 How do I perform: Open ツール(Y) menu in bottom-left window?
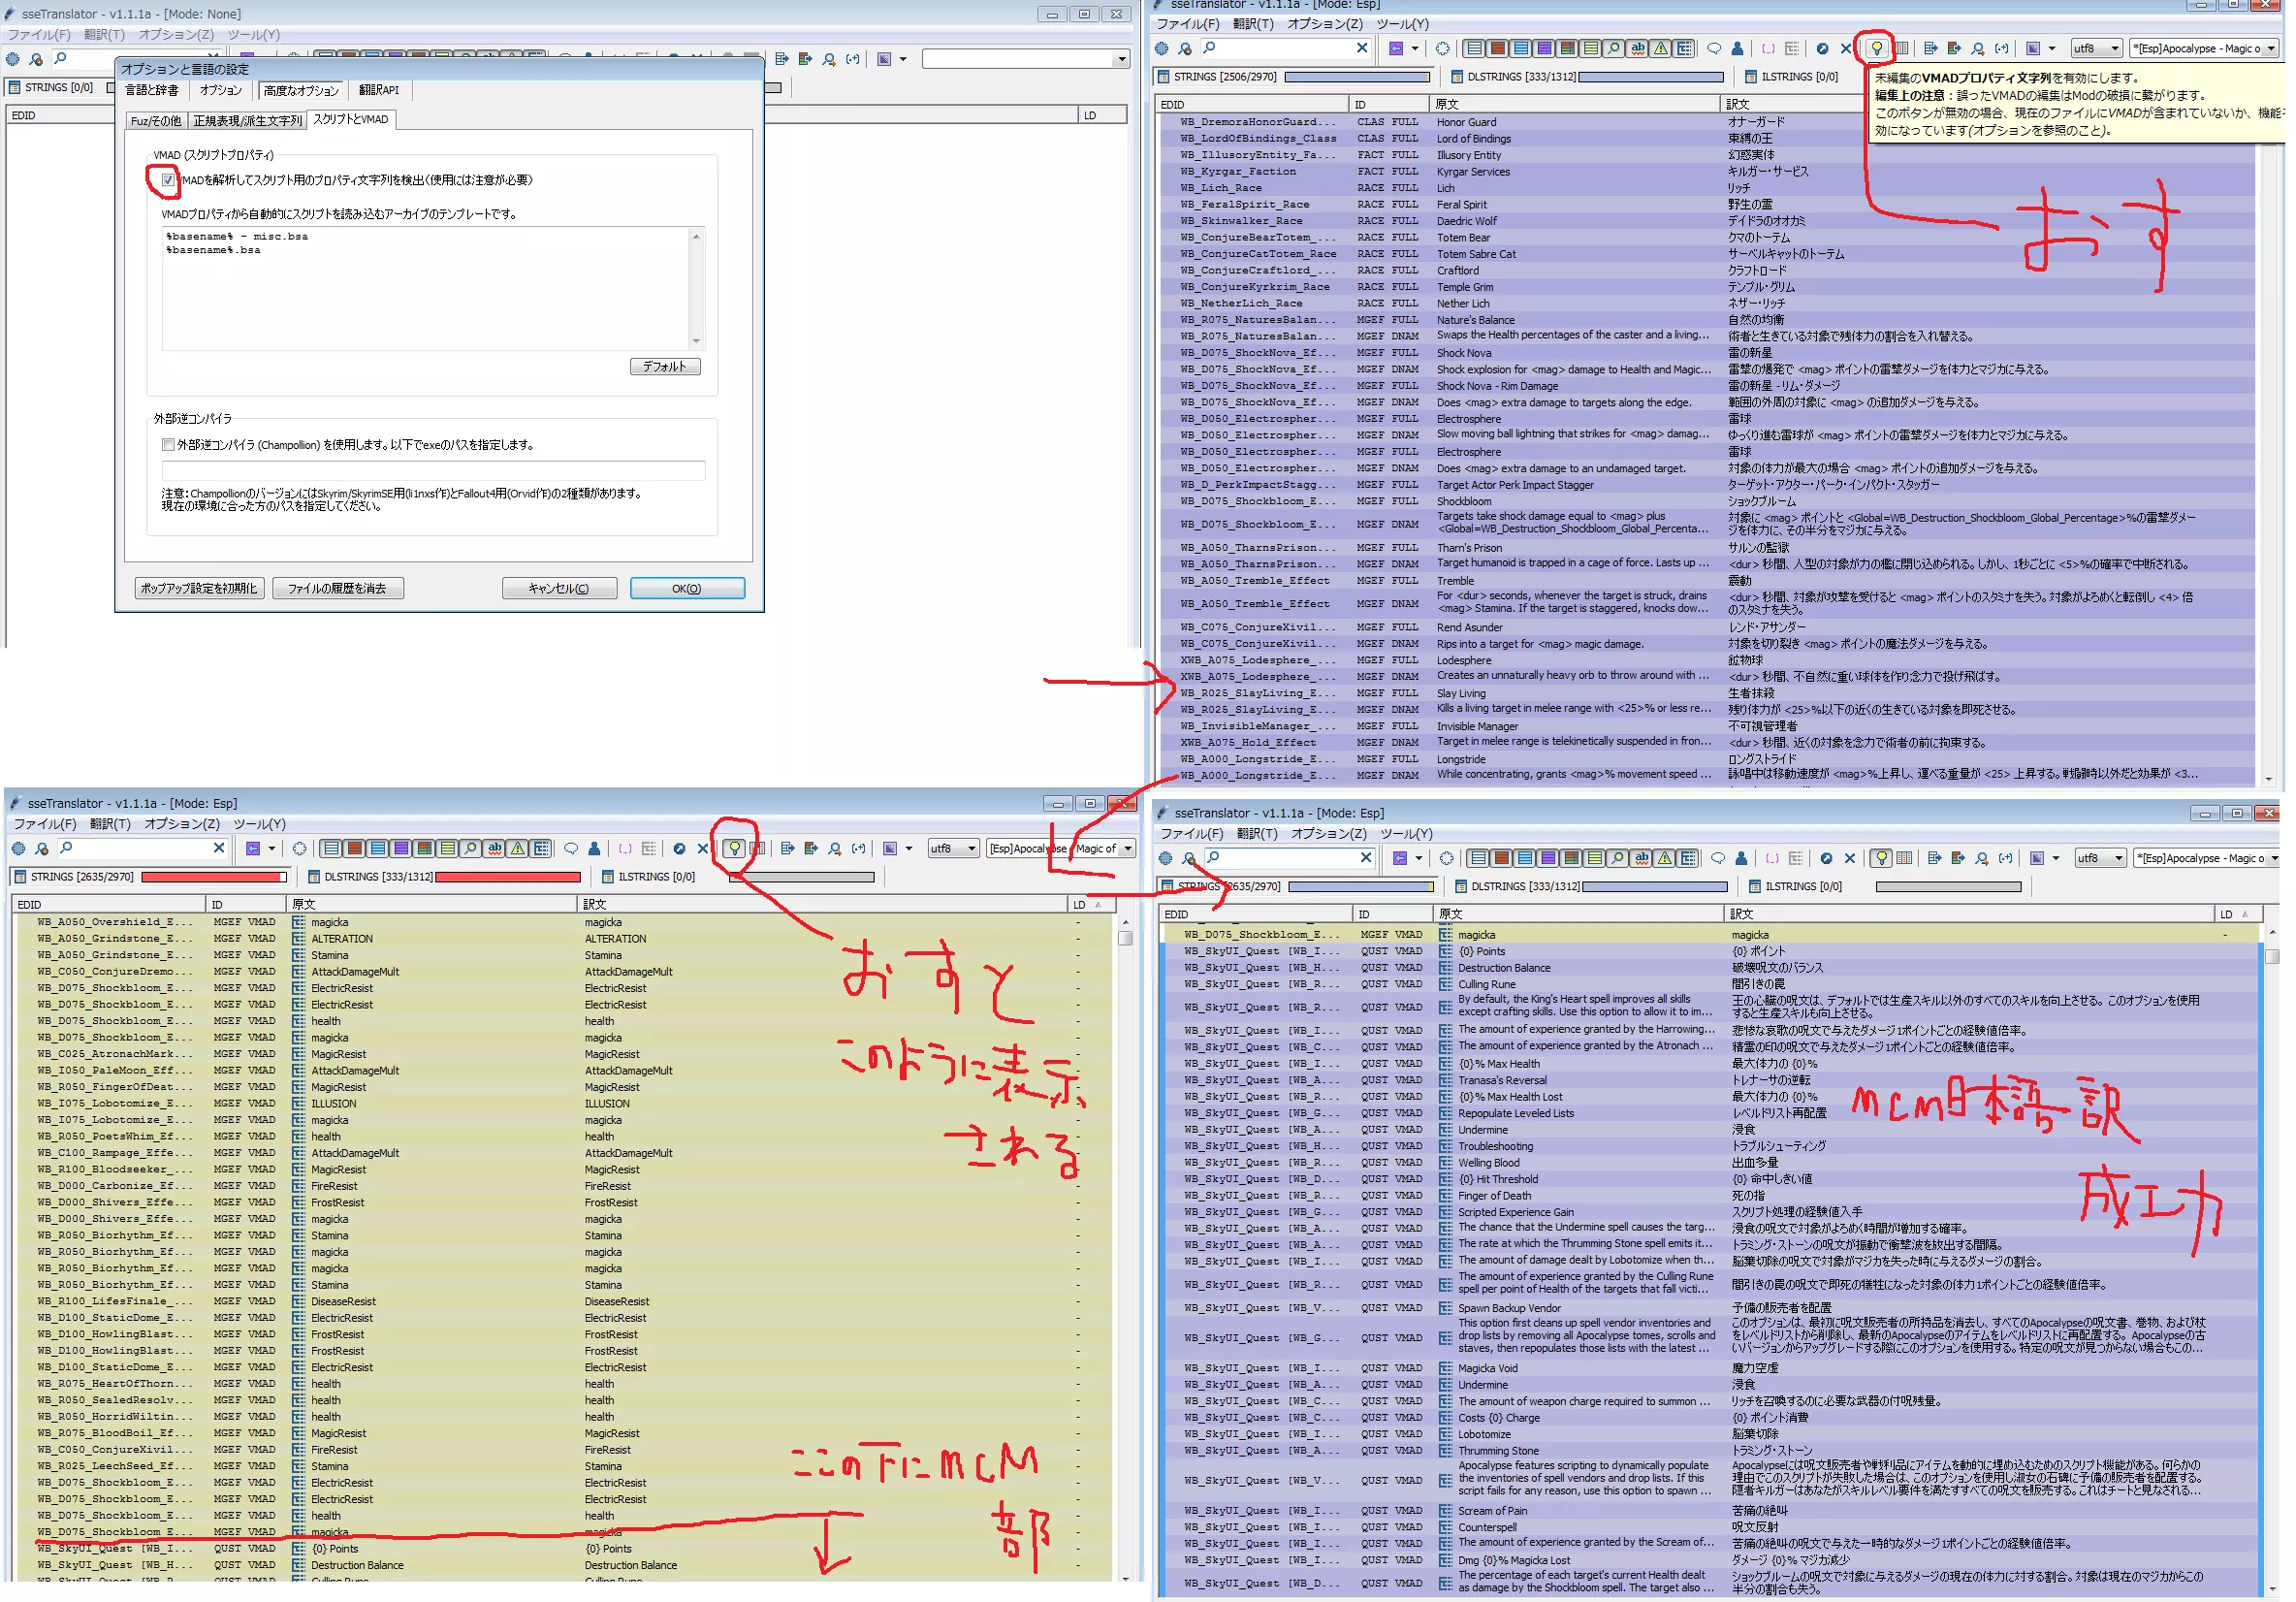[259, 824]
